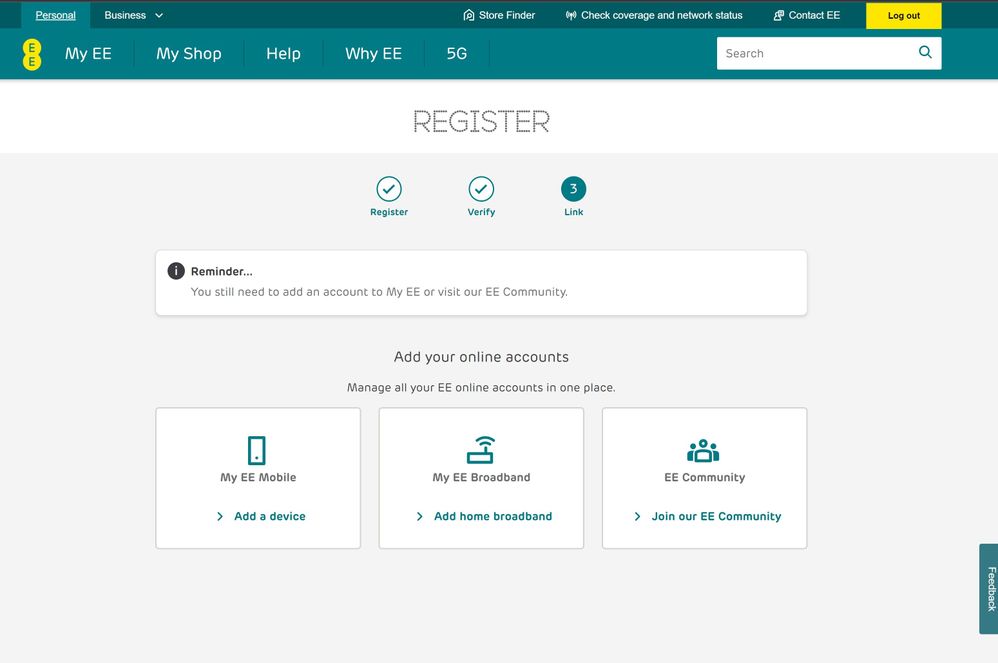Click the My EE Mobile card title
Viewport: 998px width, 663px height.
coord(258,477)
